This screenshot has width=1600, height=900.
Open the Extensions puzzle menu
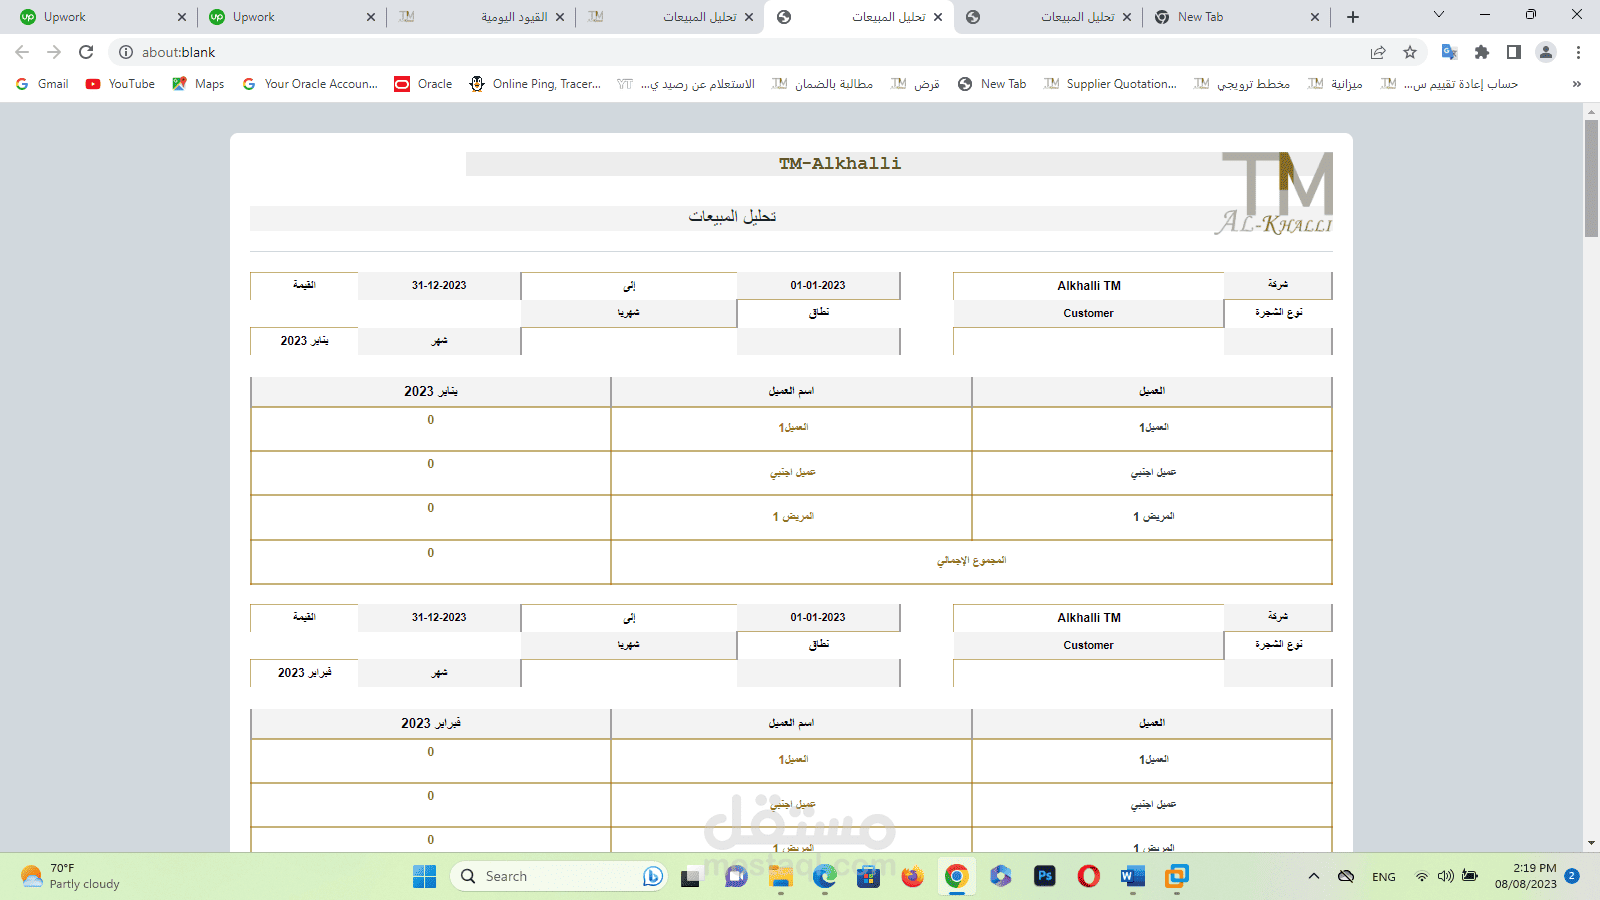(x=1482, y=52)
